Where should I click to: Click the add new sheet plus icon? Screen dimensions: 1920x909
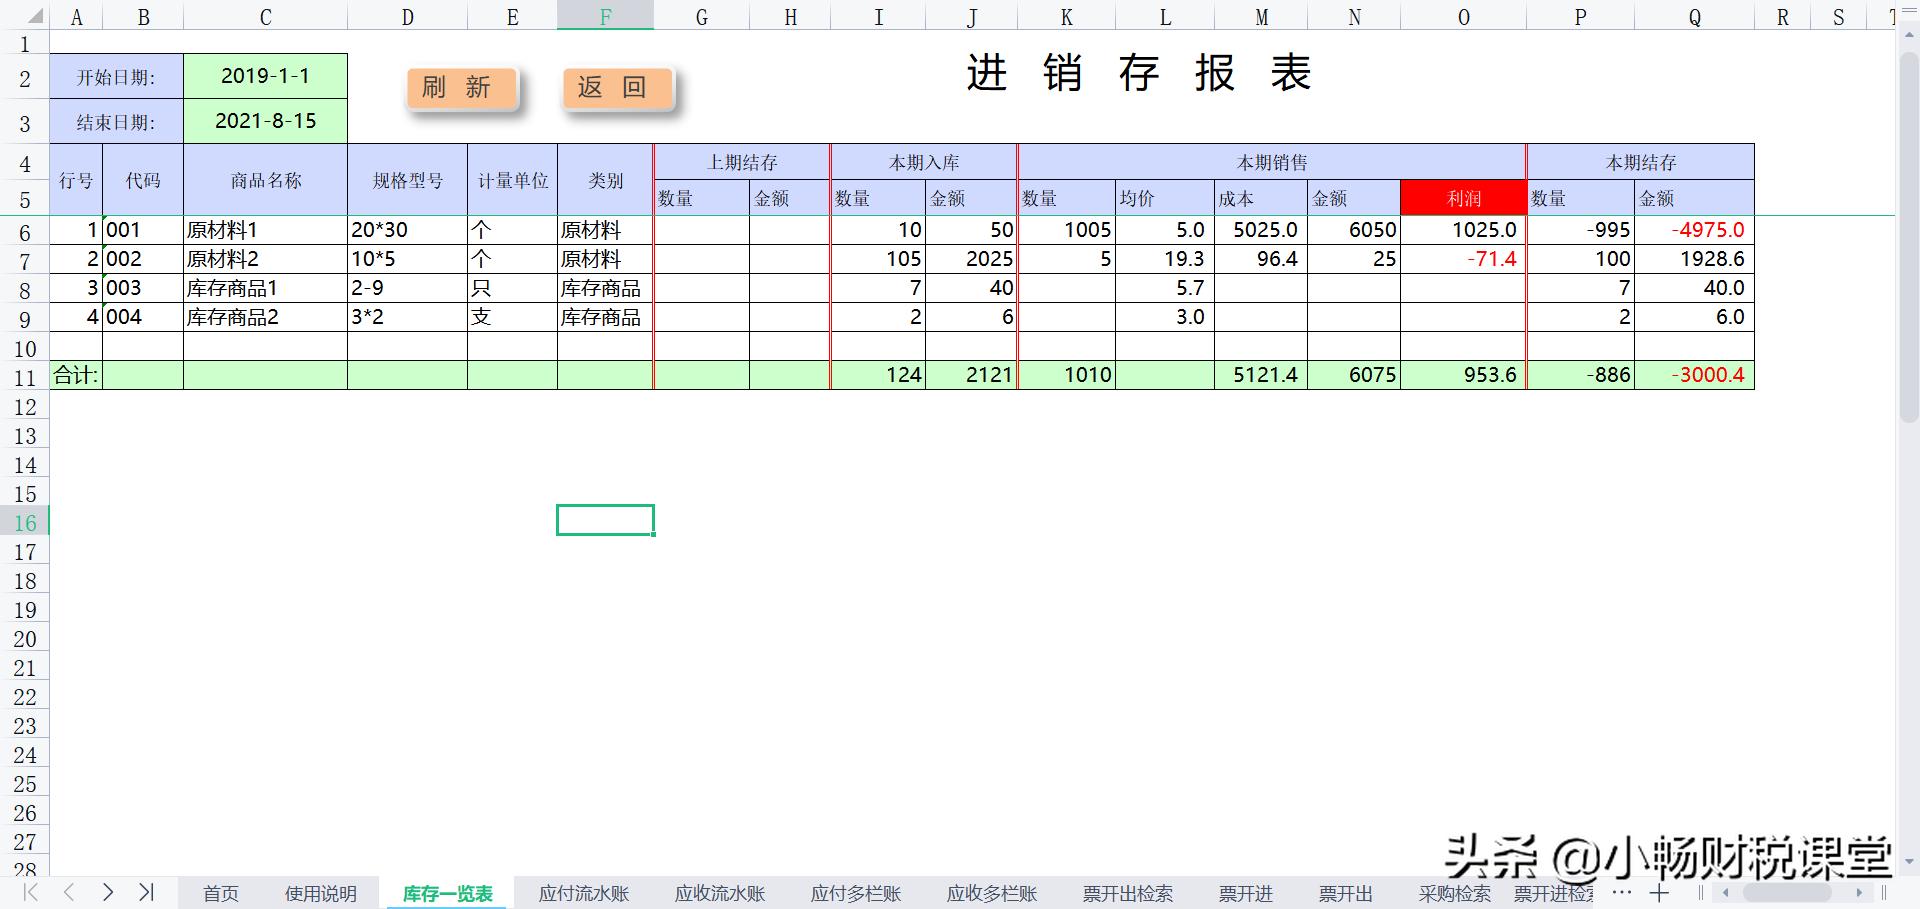coord(1660,894)
